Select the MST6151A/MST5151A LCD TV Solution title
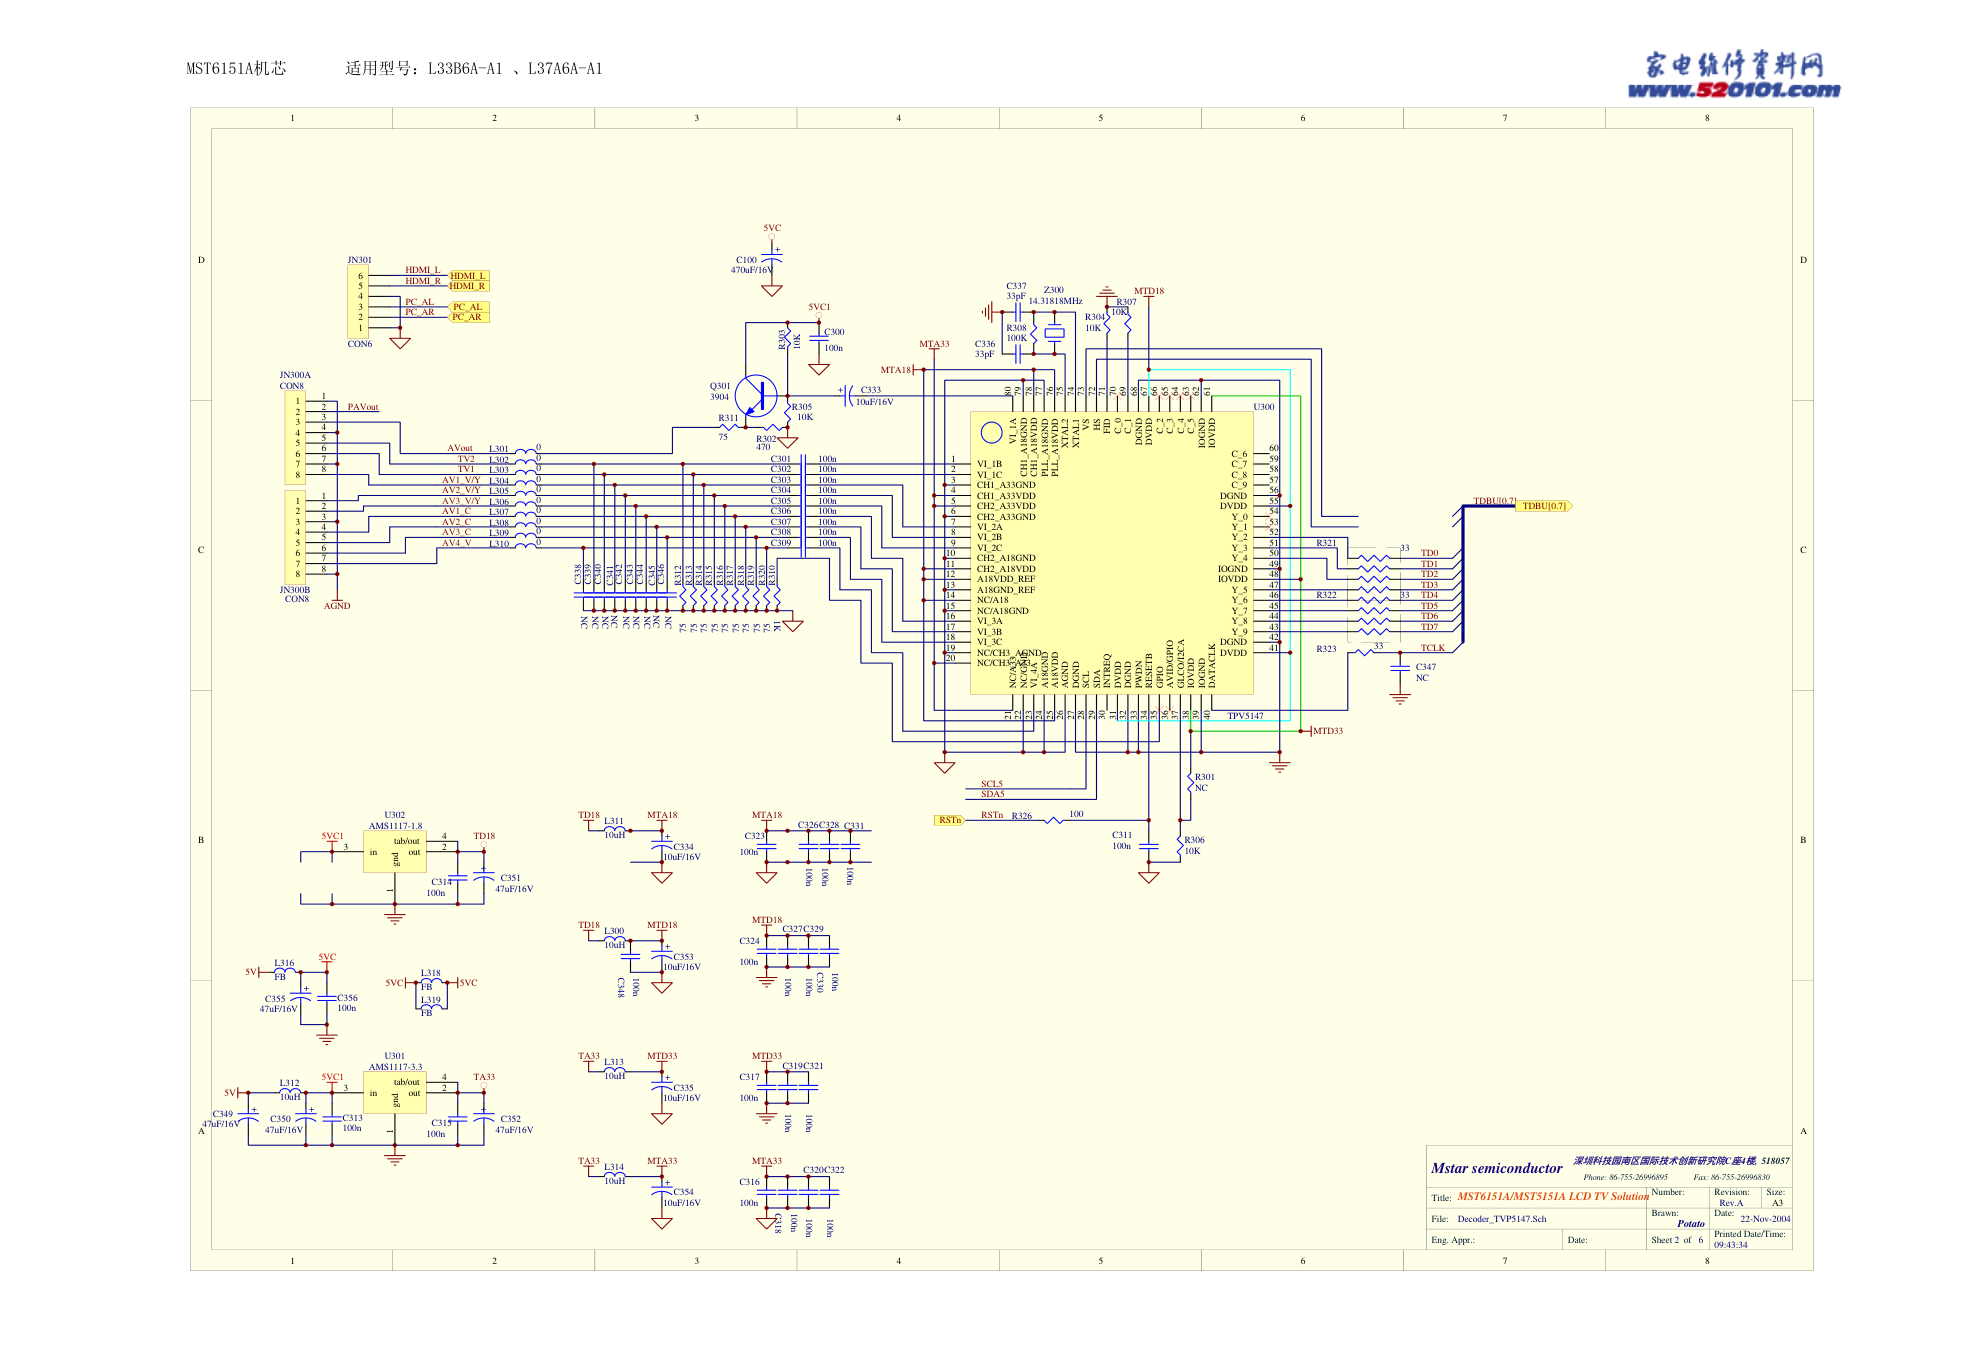 (1553, 1196)
